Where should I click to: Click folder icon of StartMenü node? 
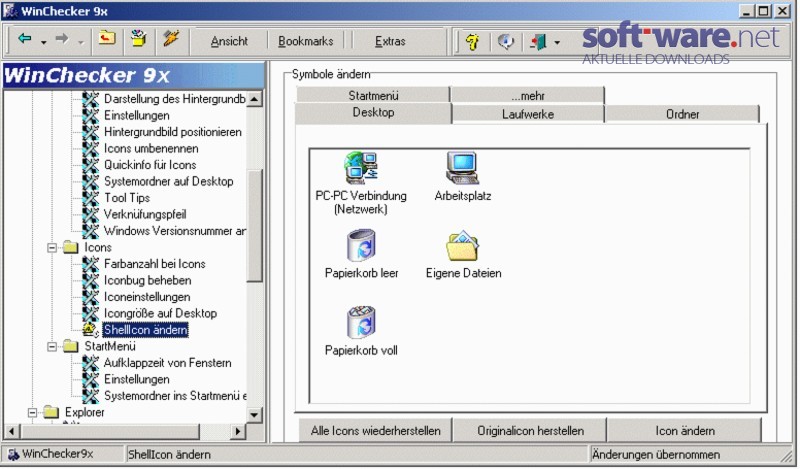pos(71,347)
